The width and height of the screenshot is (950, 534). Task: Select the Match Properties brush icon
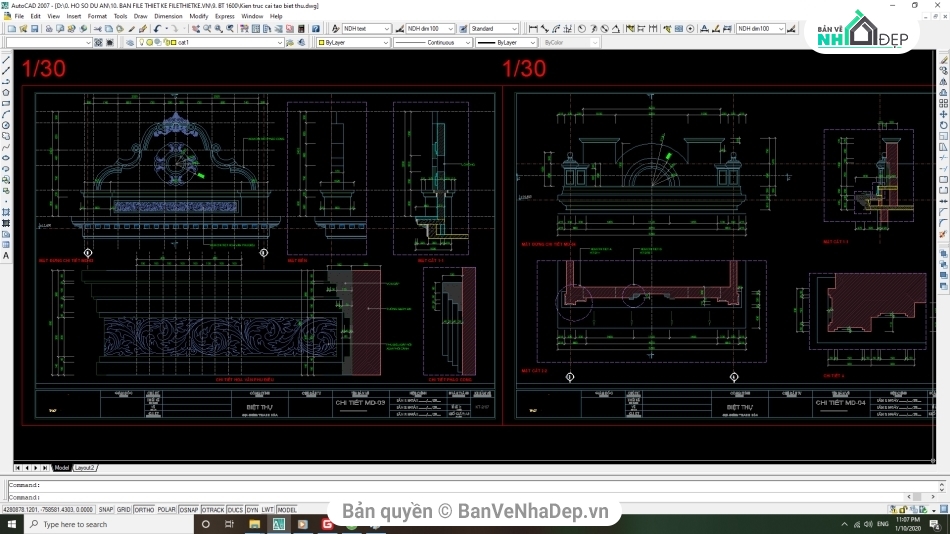132,29
